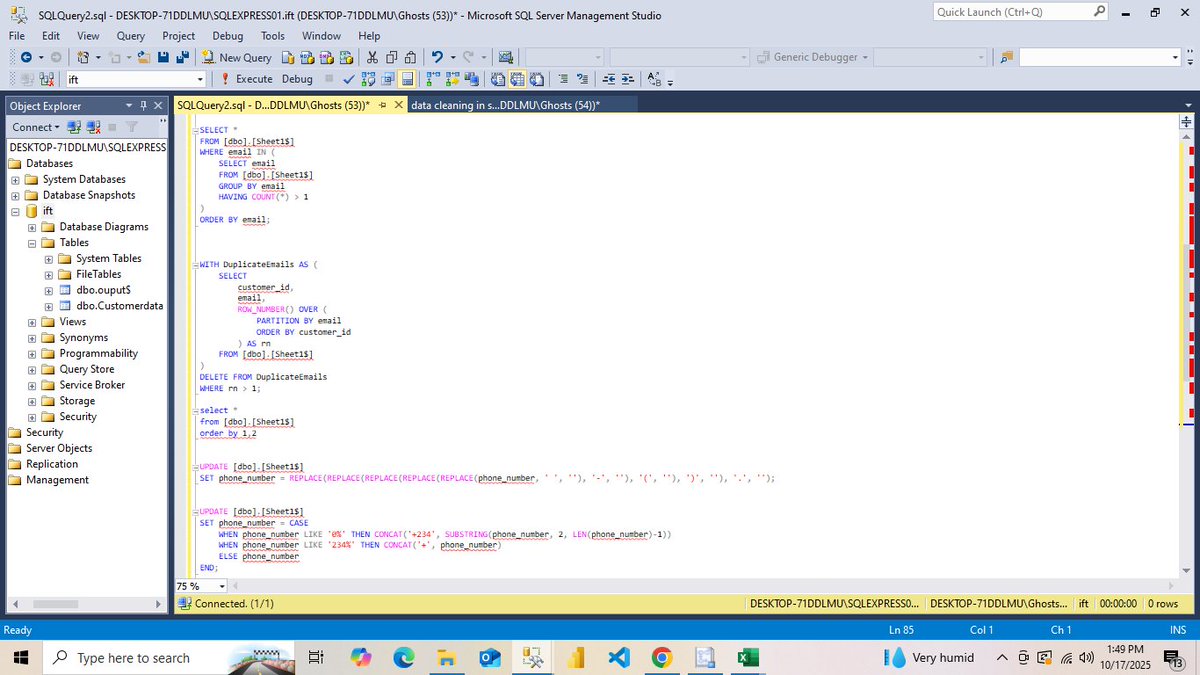Open Object Explorer window position dropdown arrow
The width and height of the screenshot is (1200, 675).
tap(129, 105)
